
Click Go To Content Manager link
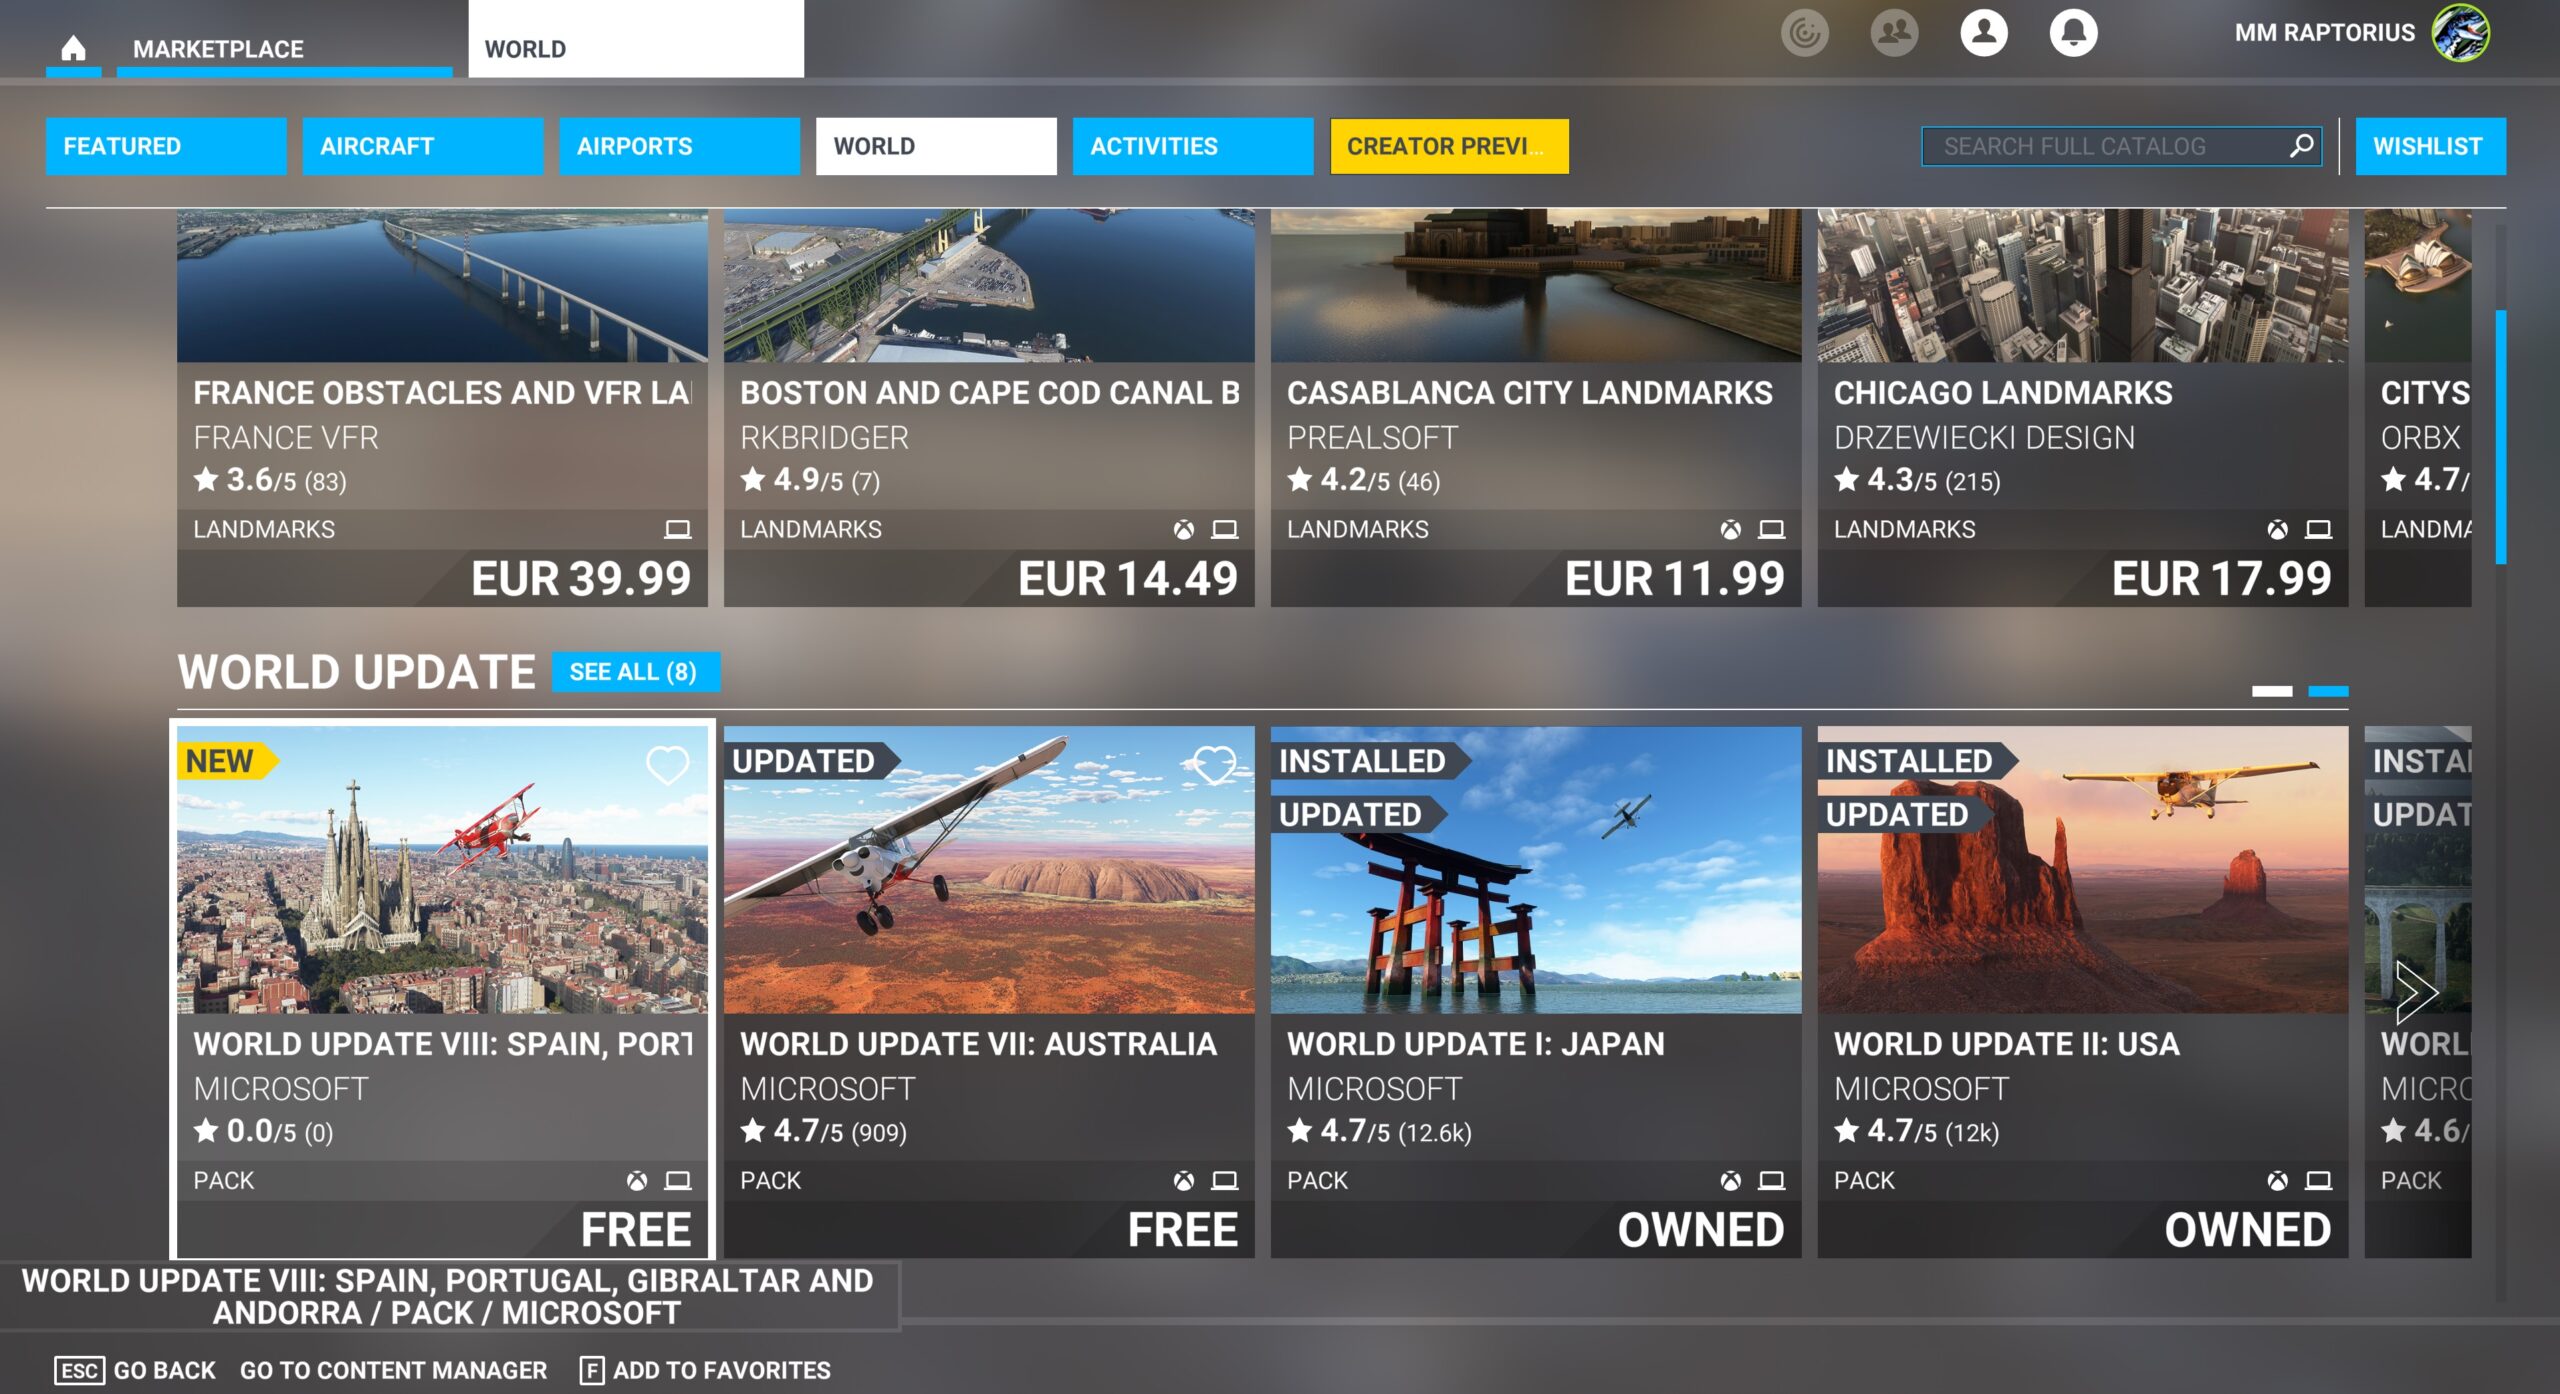(x=393, y=1370)
